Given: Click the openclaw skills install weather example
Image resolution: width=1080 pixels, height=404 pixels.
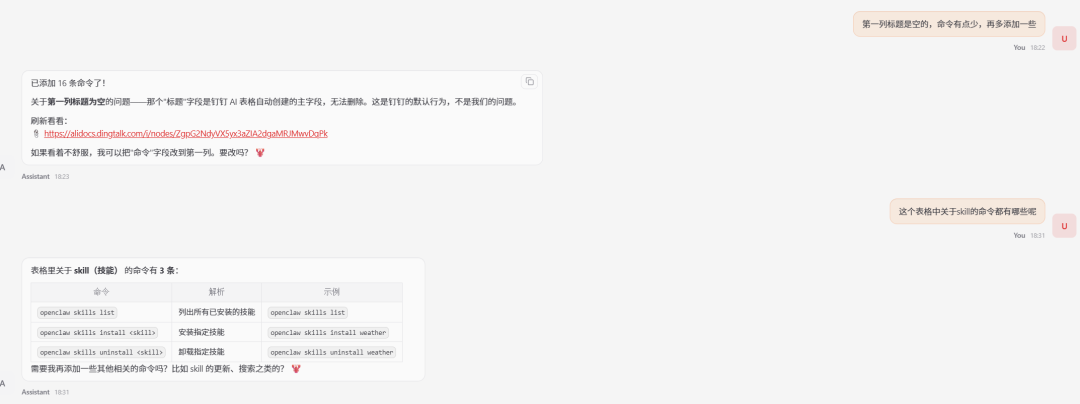Looking at the screenshot, I should tap(328, 332).
